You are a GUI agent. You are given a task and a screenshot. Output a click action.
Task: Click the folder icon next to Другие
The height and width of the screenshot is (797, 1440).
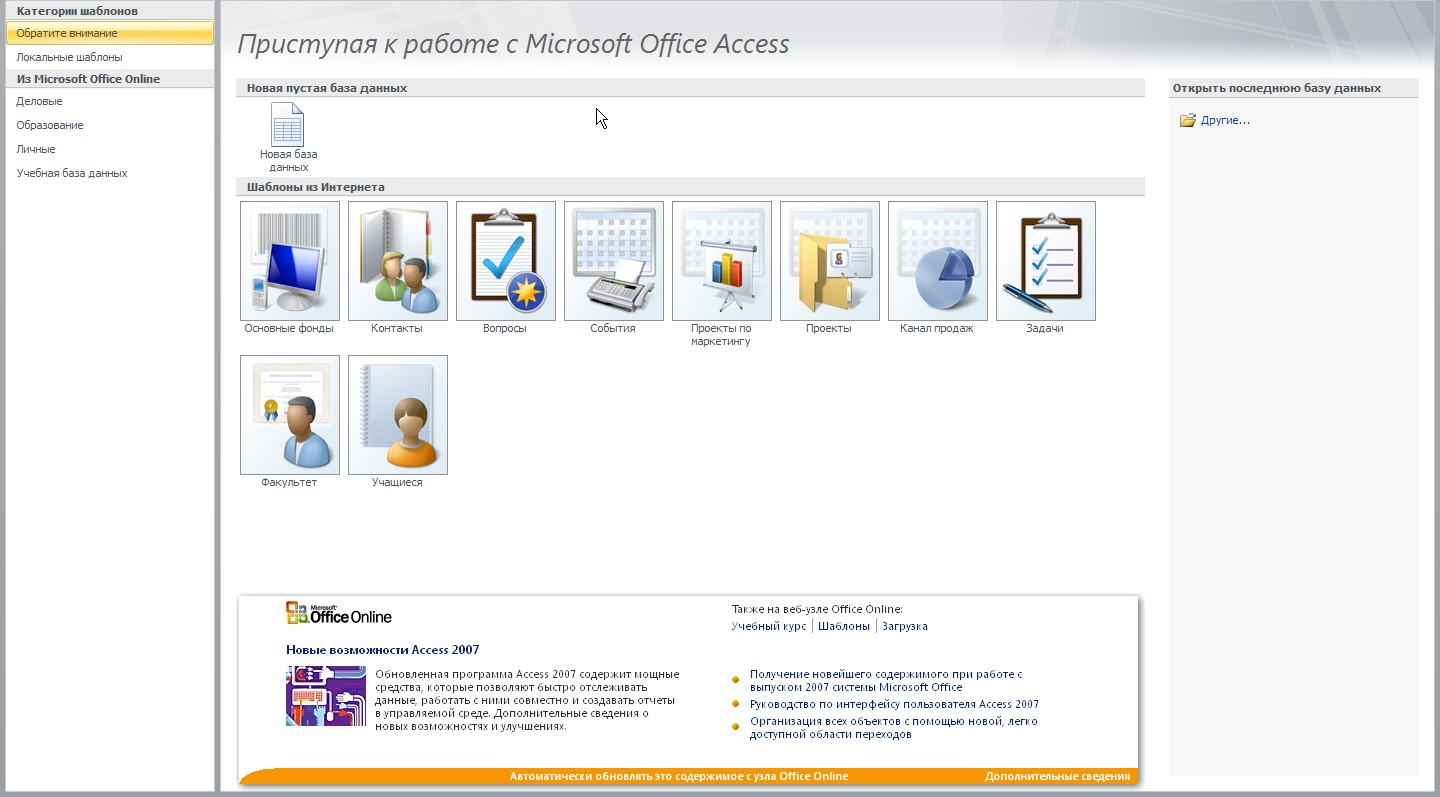[x=1188, y=120]
